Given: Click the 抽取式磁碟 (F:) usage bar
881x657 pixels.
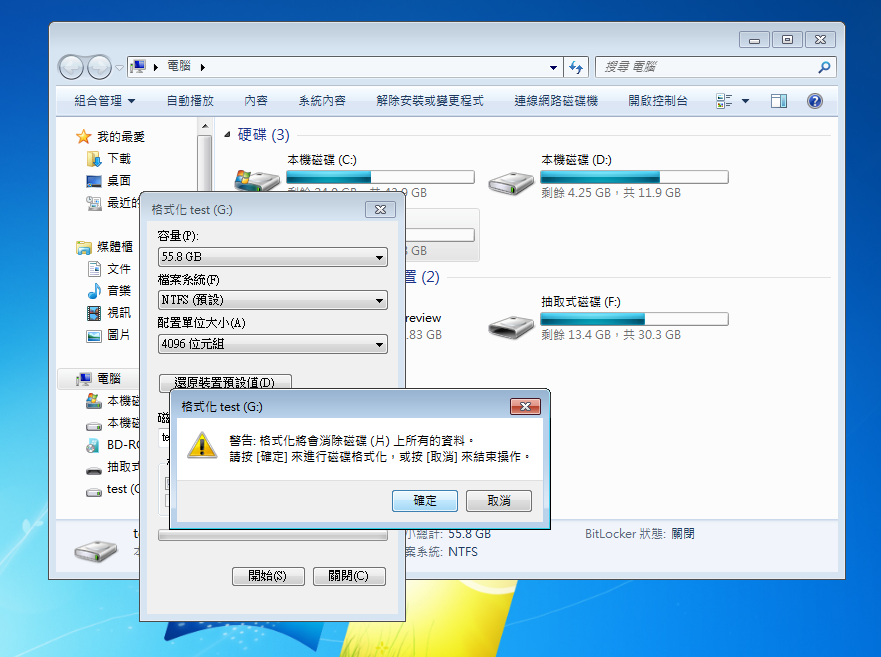Looking at the screenshot, I should click(x=634, y=319).
